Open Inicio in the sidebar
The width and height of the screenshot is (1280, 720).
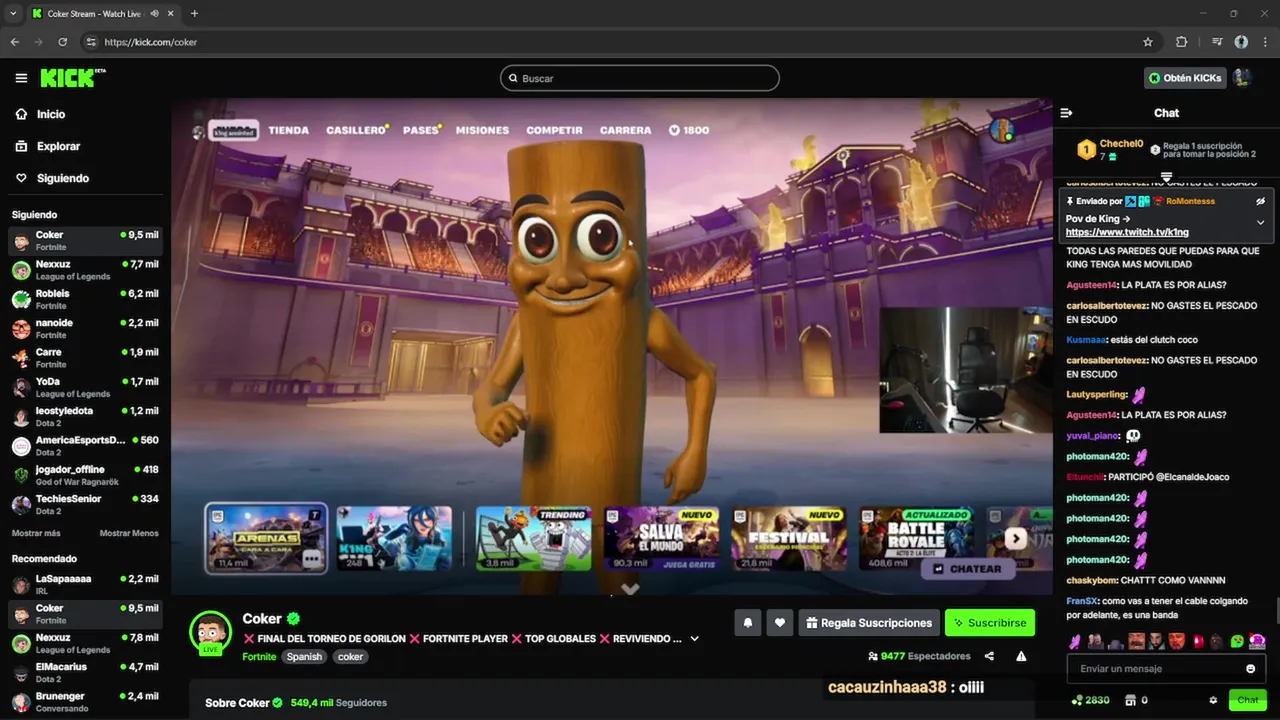[x=51, y=114]
